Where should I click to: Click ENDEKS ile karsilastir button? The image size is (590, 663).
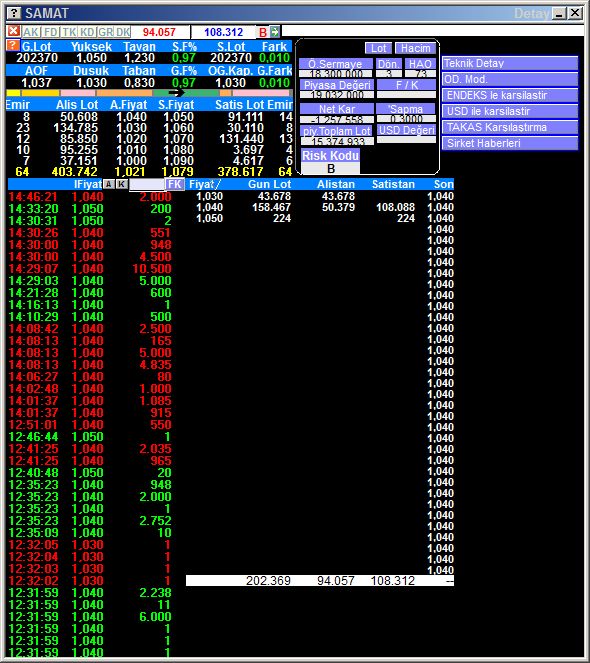coord(510,95)
